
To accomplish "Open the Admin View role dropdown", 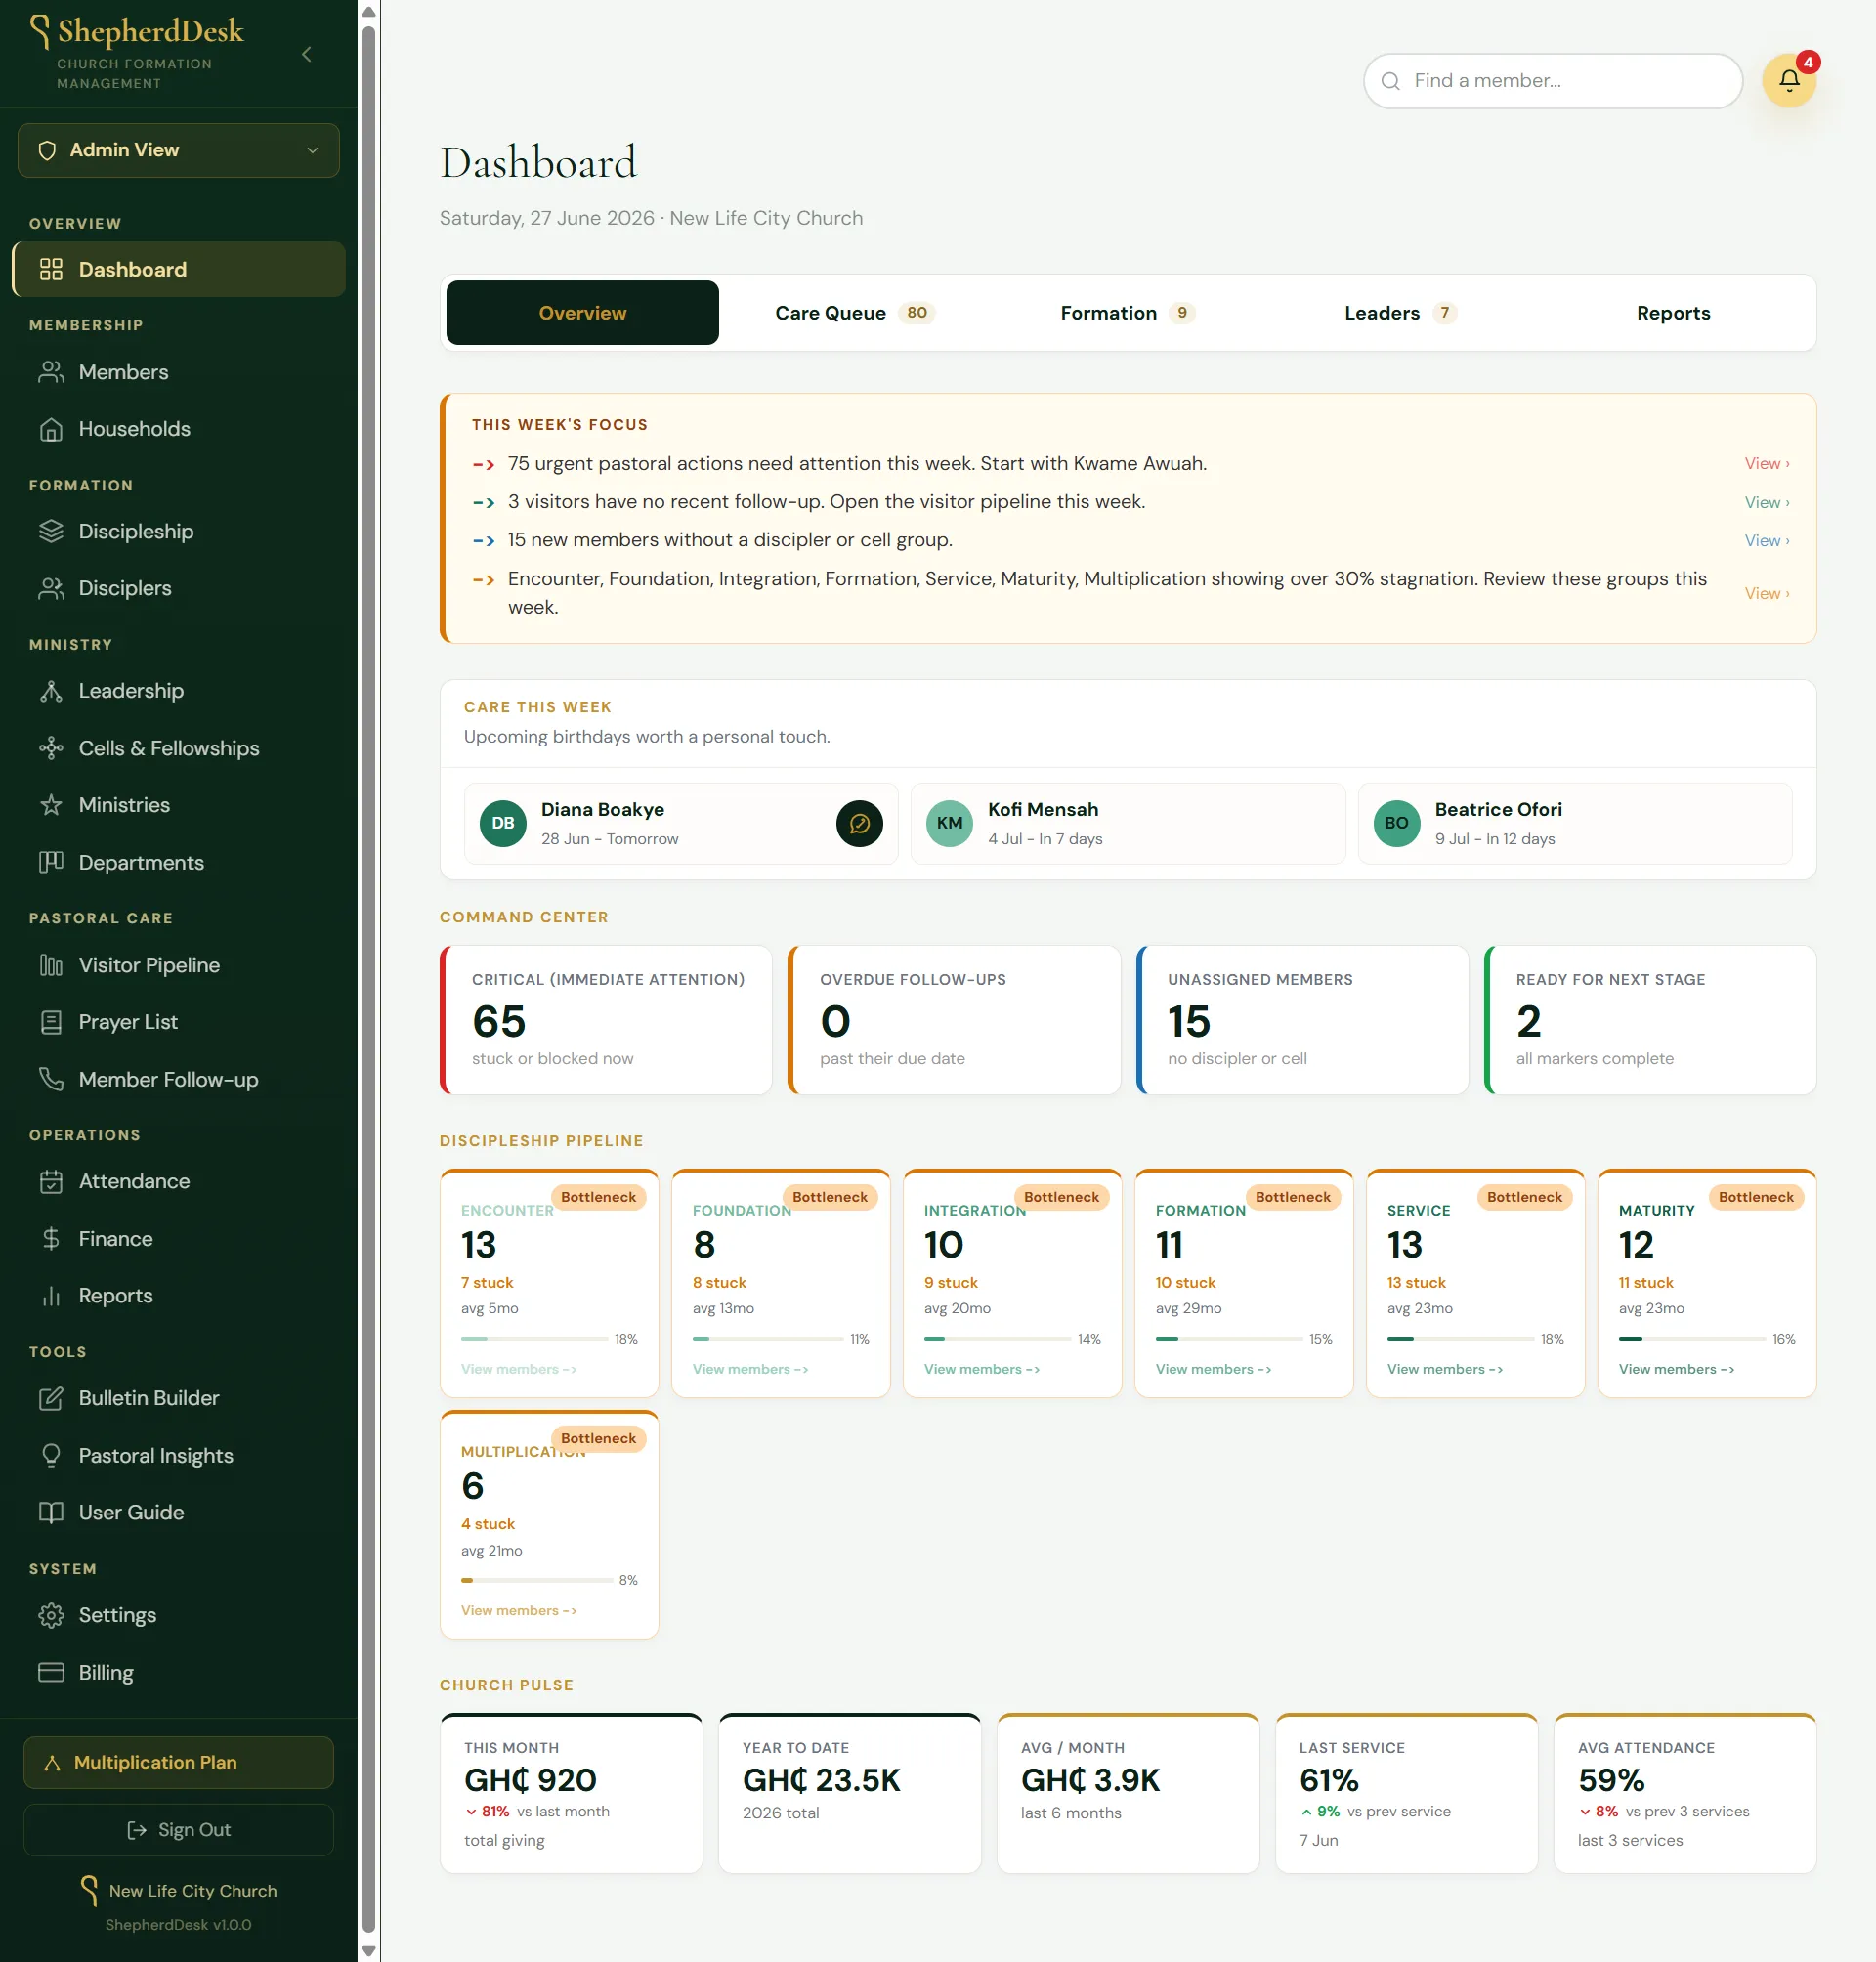I will pos(178,150).
